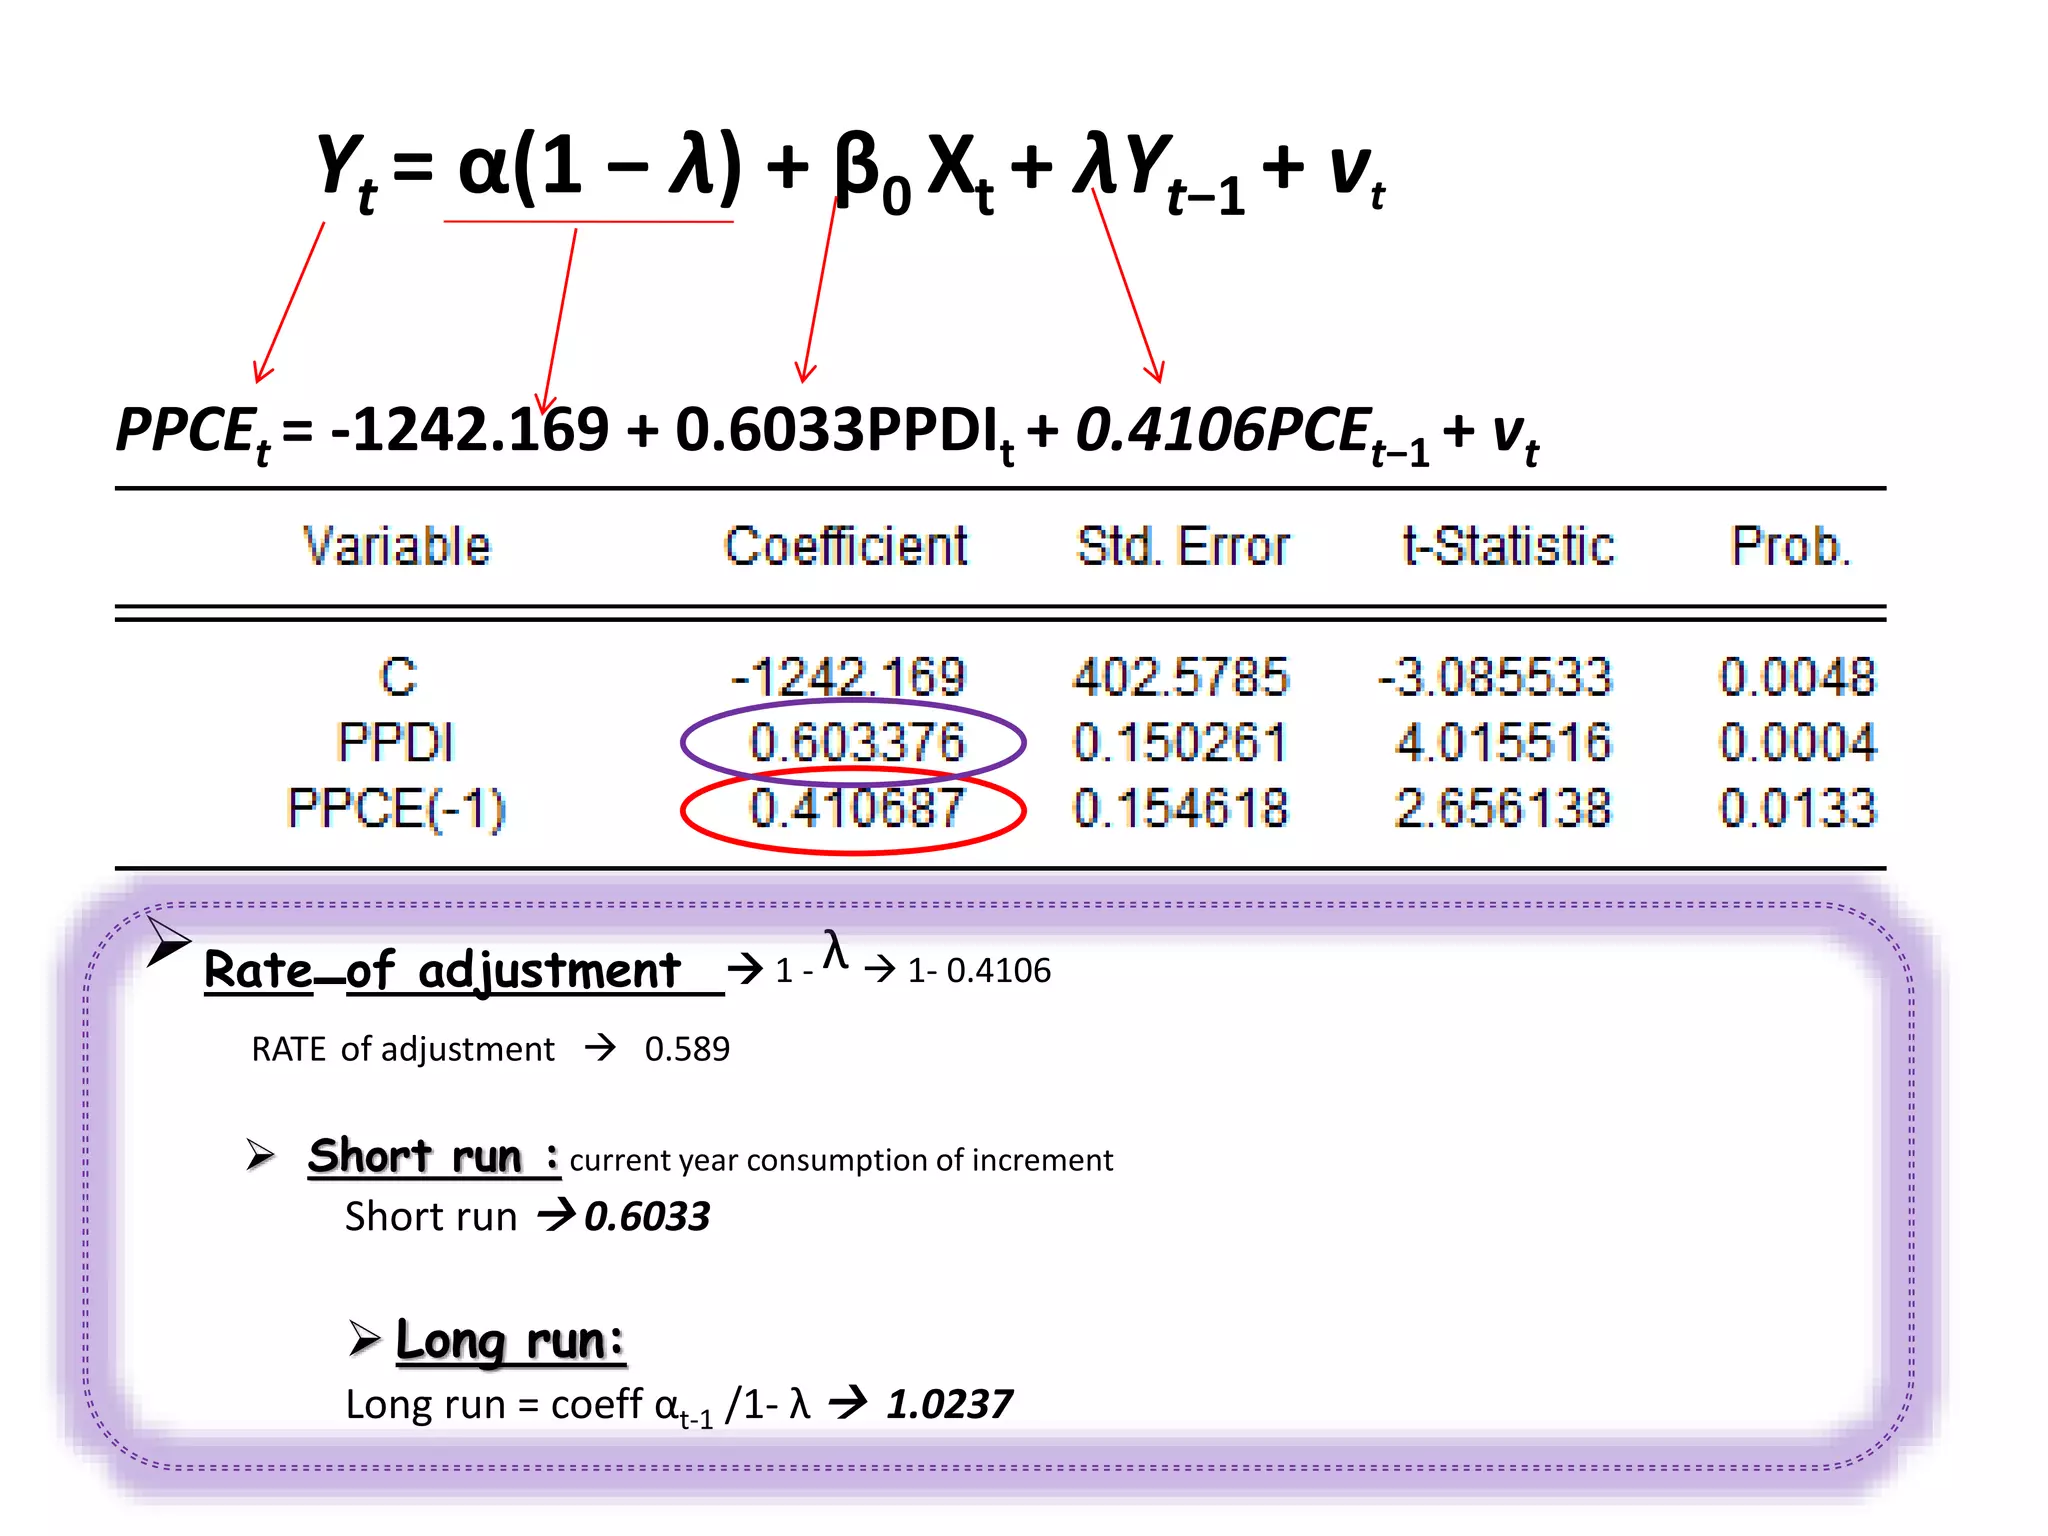Image resolution: width=2048 pixels, height=1536 pixels.
Task: Click the λYt–1 term in top equation
Action: pyautogui.click(x=1159, y=172)
